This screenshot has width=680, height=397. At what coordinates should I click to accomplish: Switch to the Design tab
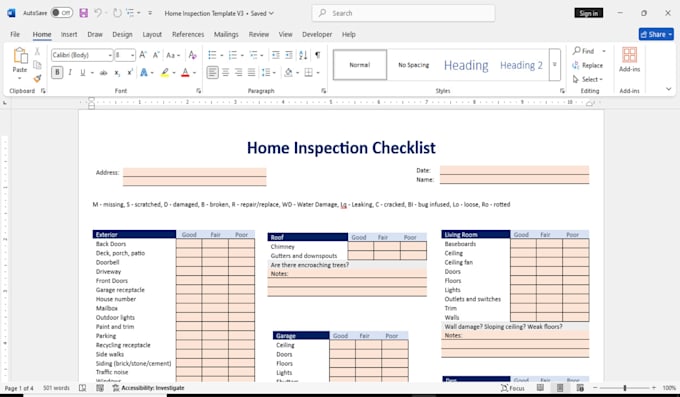[x=122, y=34]
